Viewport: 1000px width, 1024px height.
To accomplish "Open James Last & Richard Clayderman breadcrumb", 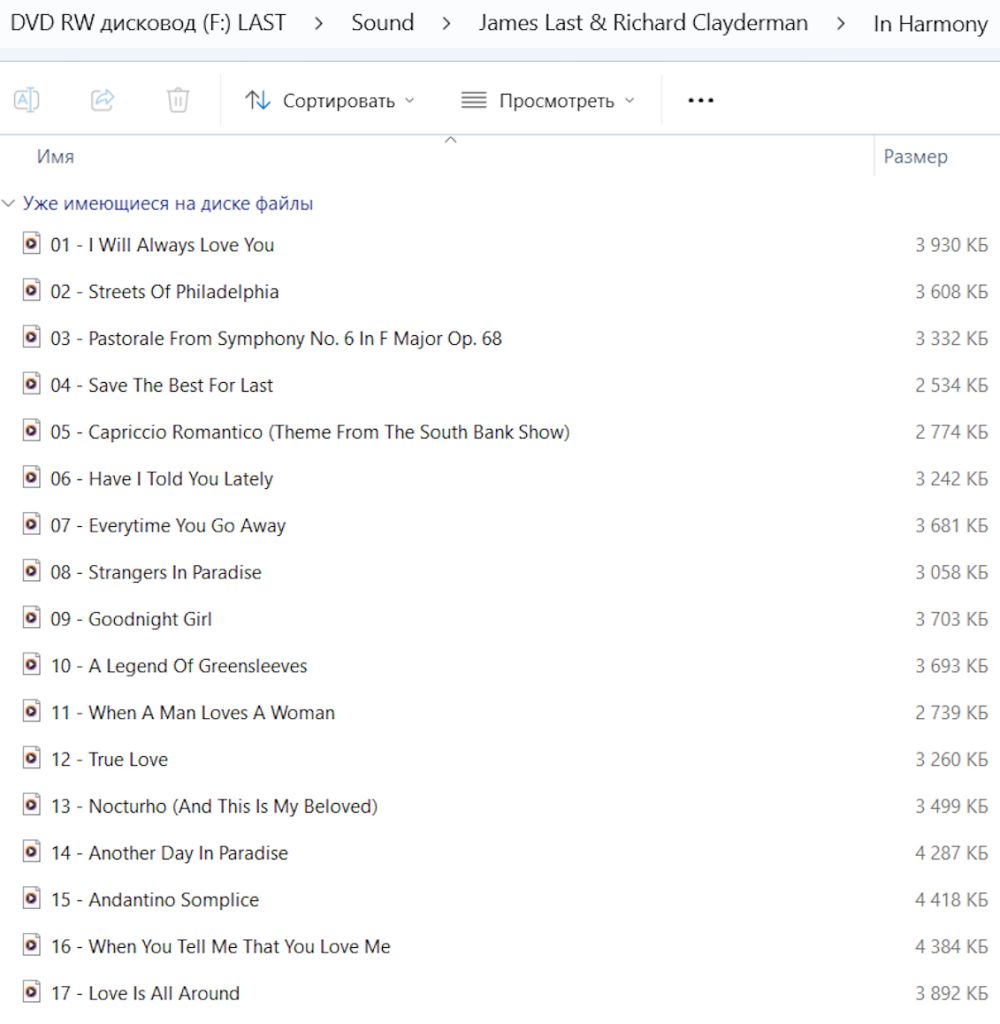I will 643,23.
